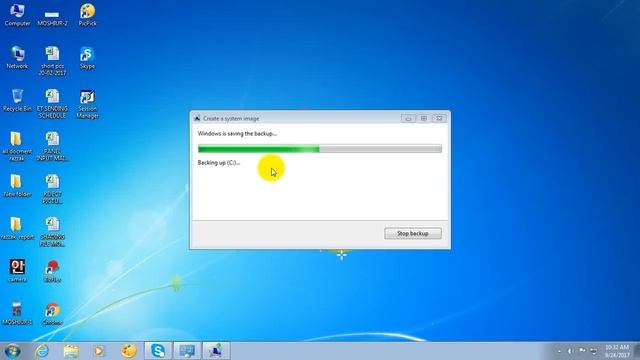Select the Session Manager shortcut
Viewport: 640px width, 360px height.
87,104
